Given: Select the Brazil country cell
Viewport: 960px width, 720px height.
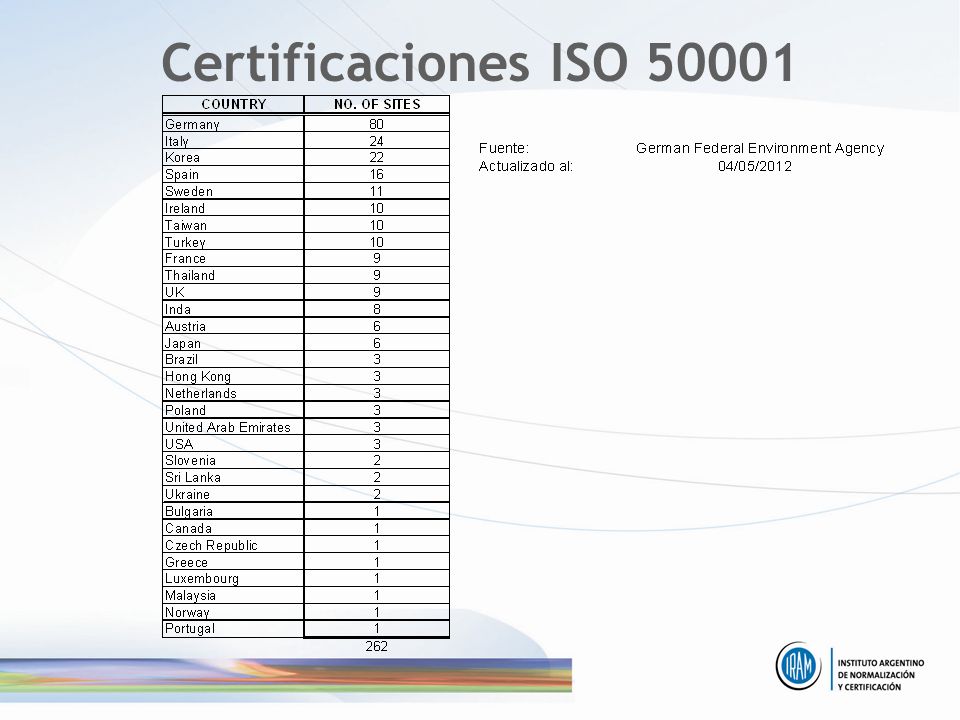Looking at the screenshot, I should (x=233, y=359).
